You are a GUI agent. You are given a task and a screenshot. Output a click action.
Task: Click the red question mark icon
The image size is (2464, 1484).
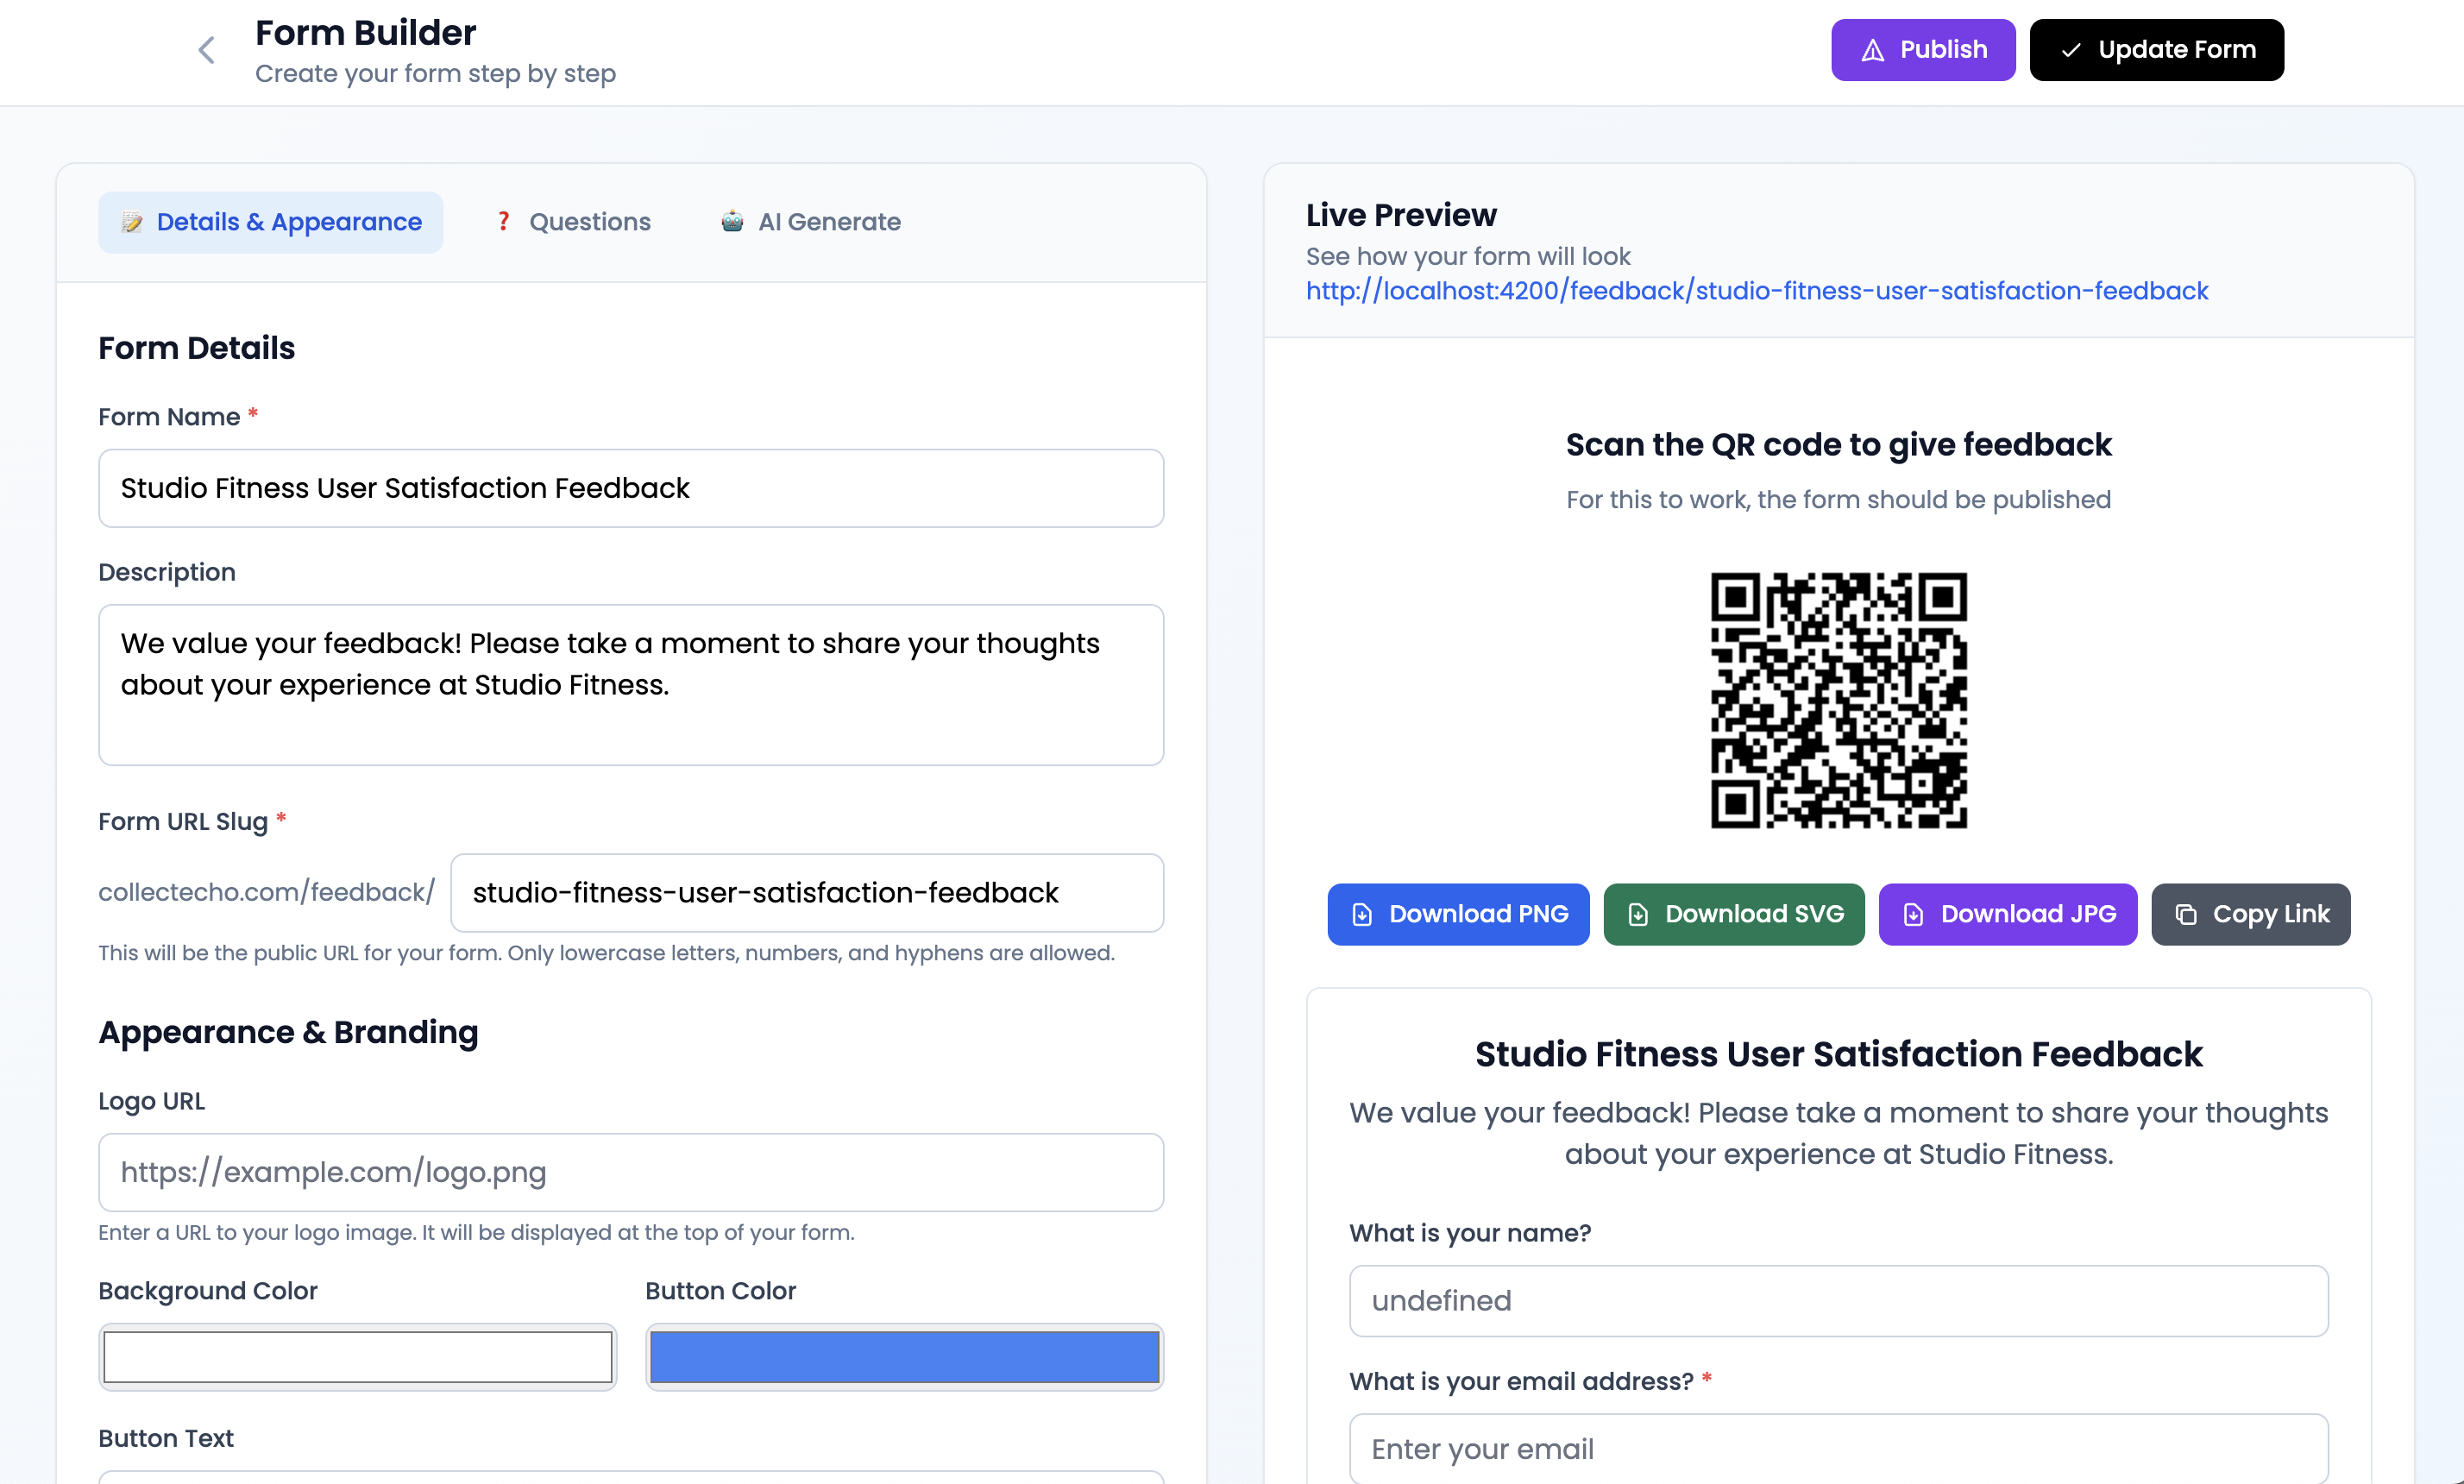[503, 221]
